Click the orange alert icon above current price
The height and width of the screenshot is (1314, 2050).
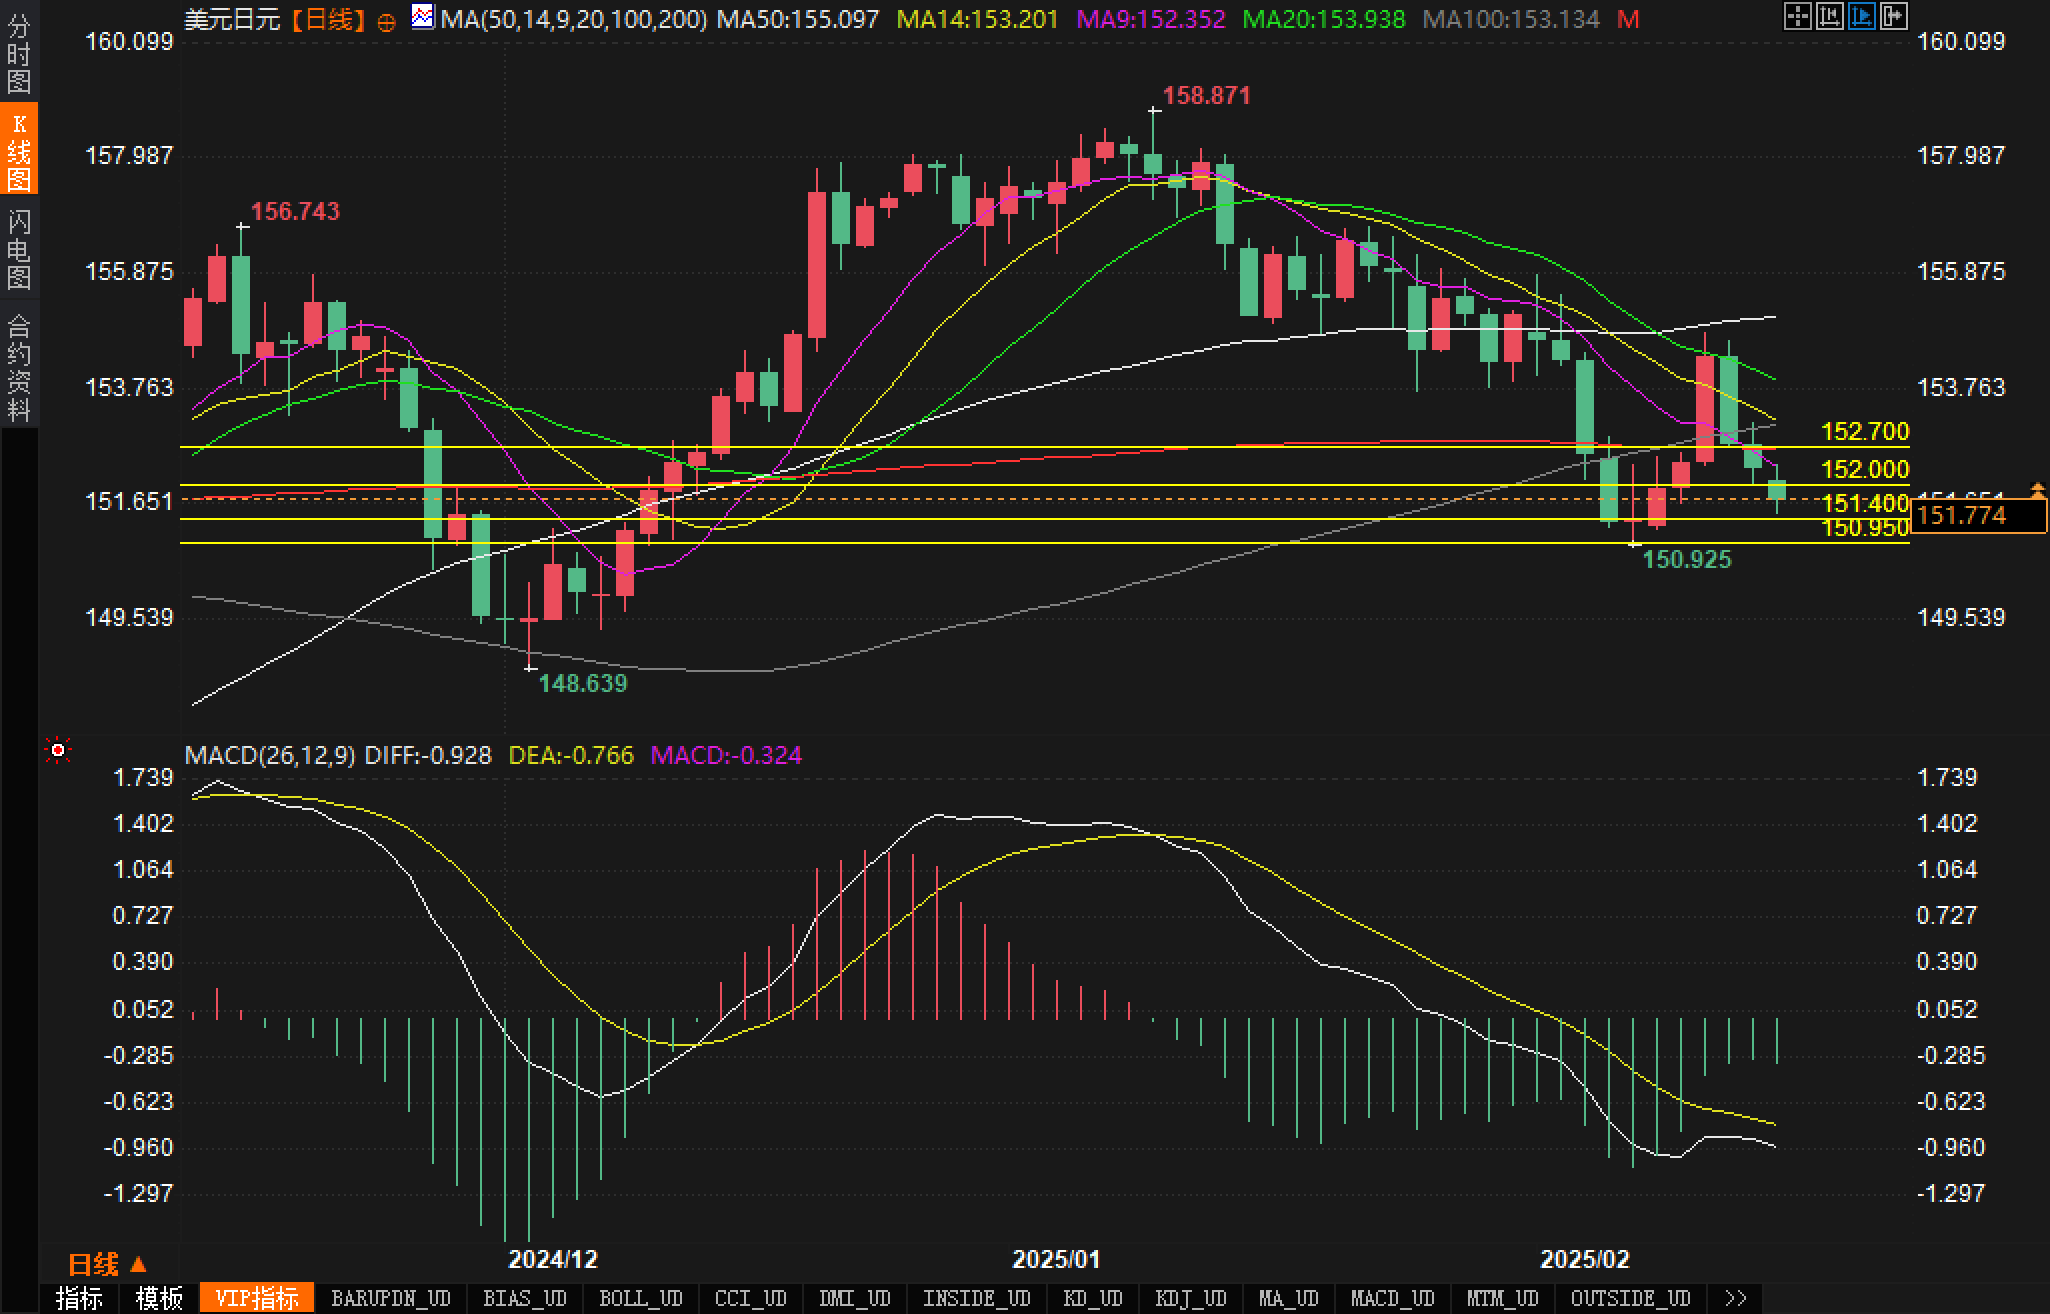(x=2037, y=489)
